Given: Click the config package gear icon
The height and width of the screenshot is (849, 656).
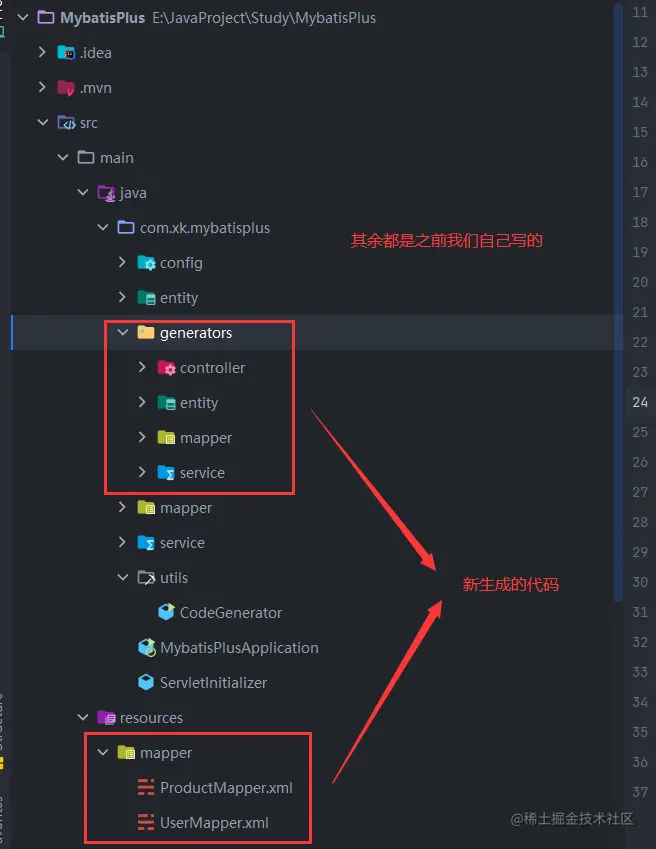Looking at the screenshot, I should pos(146,263).
